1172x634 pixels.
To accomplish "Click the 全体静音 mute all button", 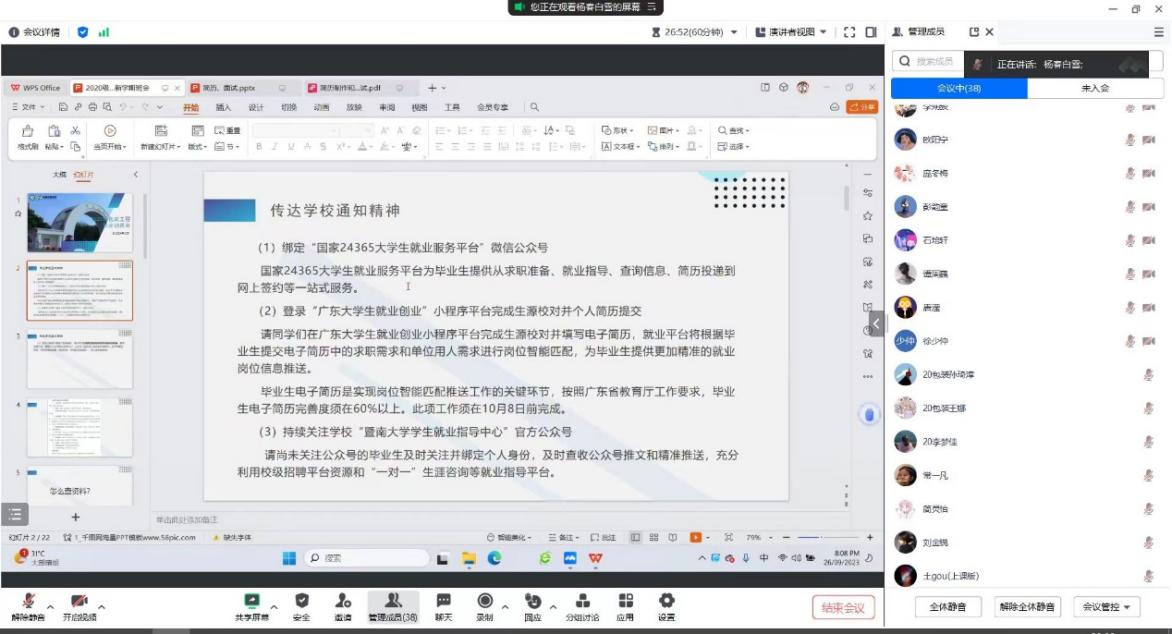I will pos(947,607).
